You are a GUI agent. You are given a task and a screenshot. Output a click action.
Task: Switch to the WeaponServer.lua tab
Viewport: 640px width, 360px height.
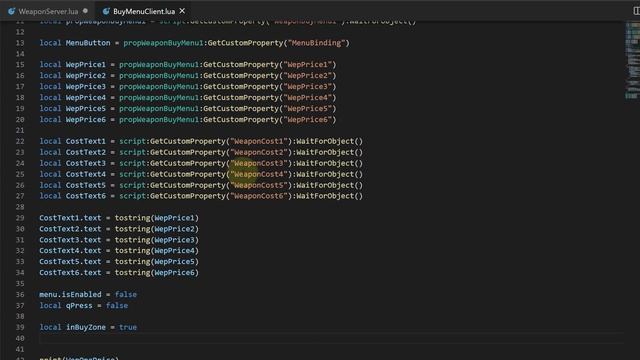[48, 11]
